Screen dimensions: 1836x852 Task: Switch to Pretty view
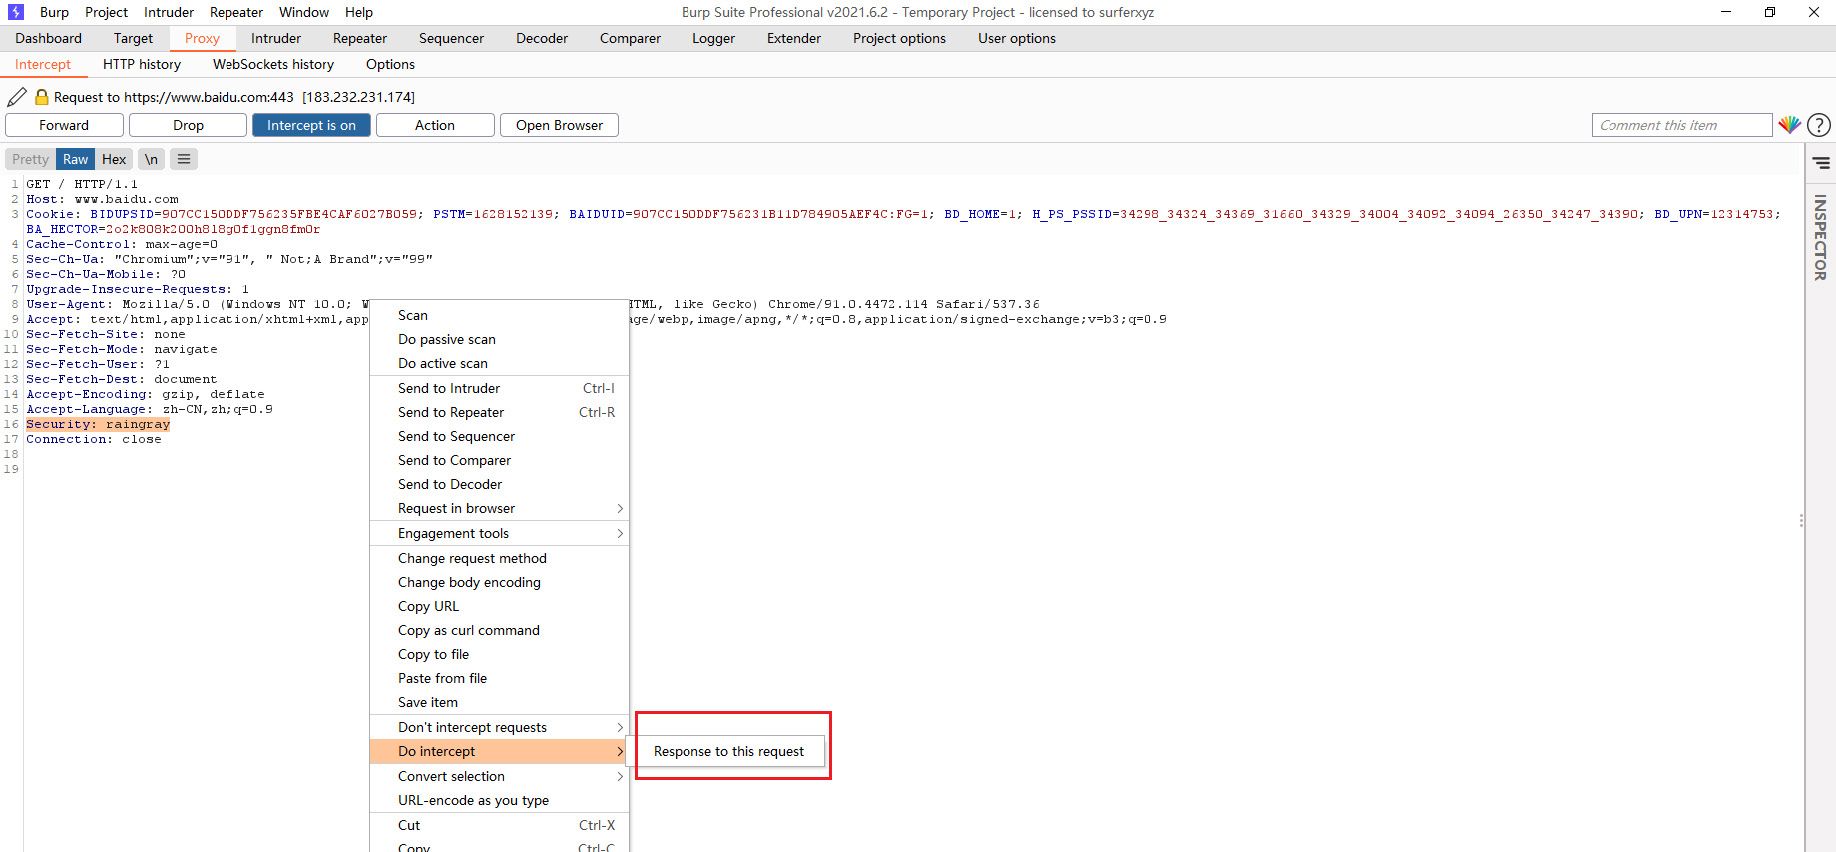pos(30,159)
